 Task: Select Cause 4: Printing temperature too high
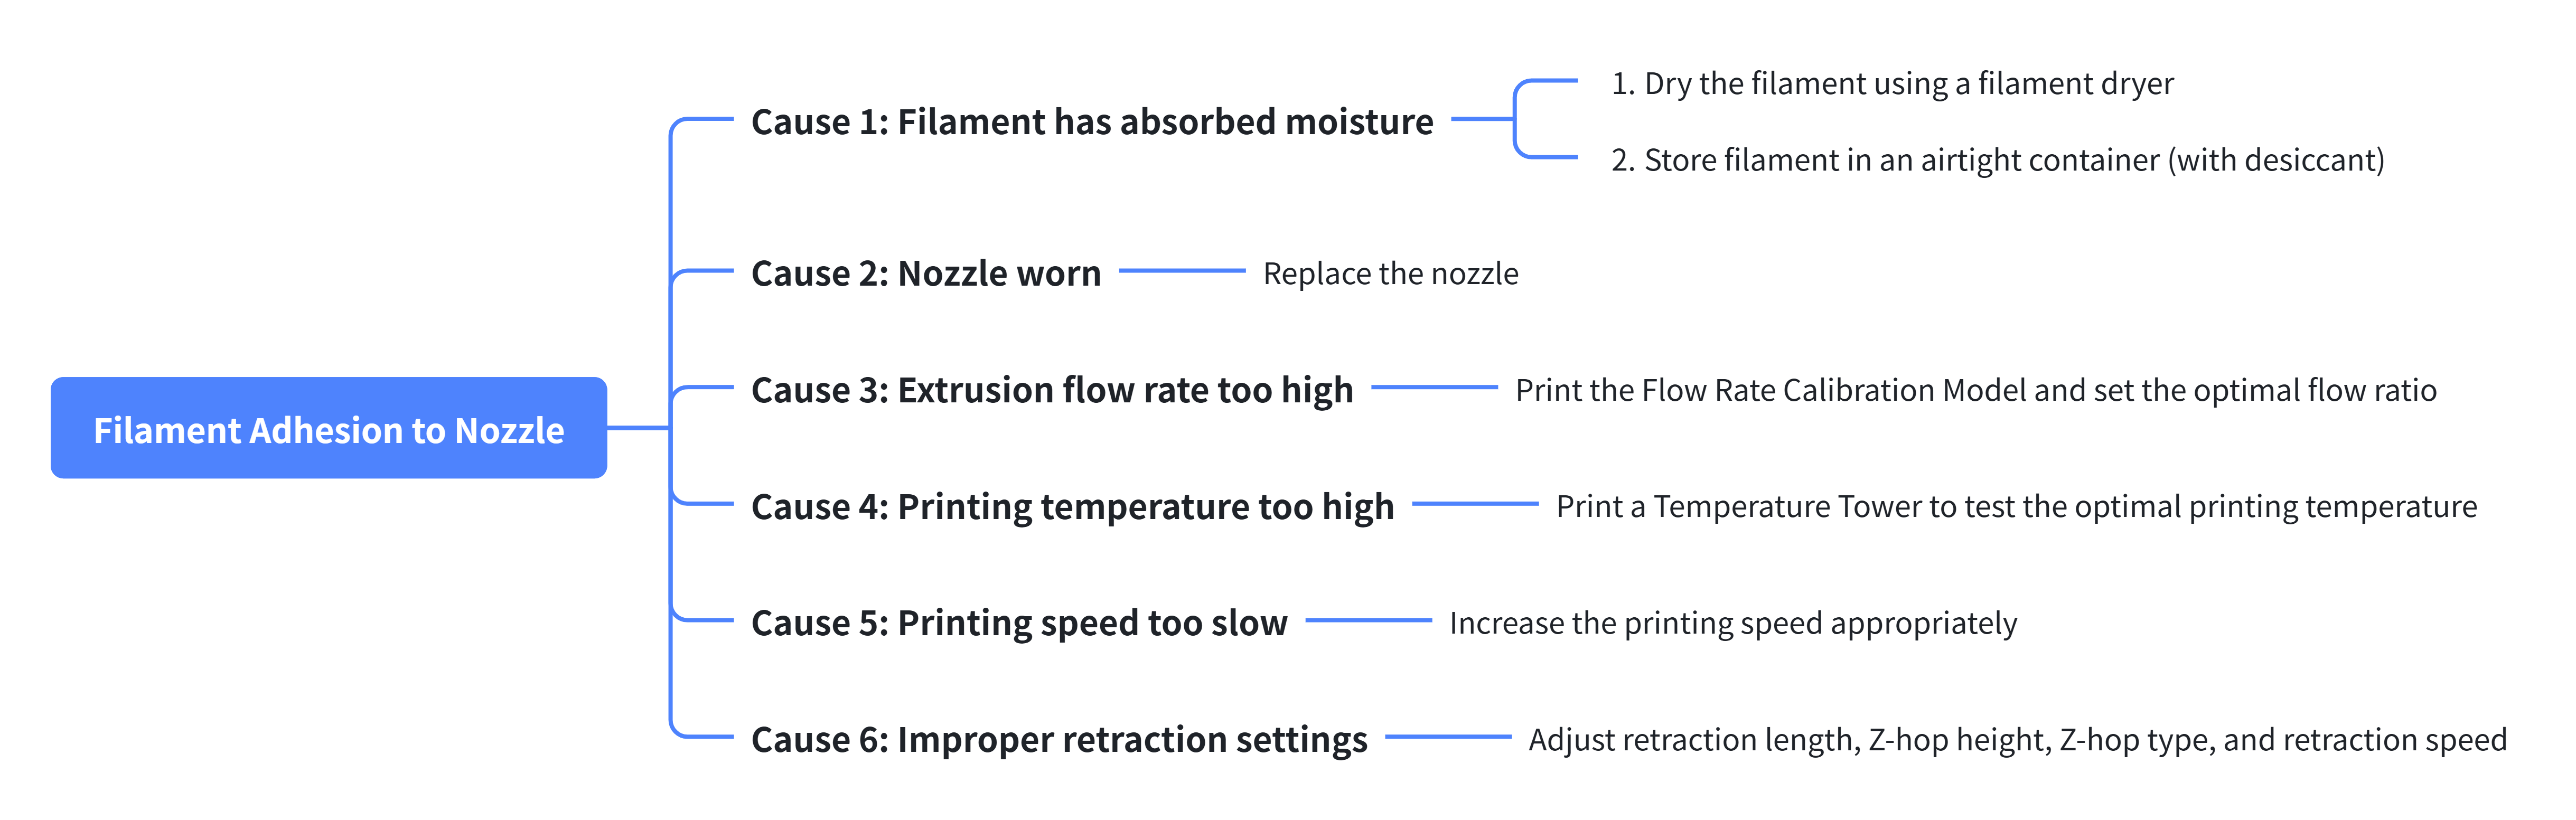[1072, 506]
